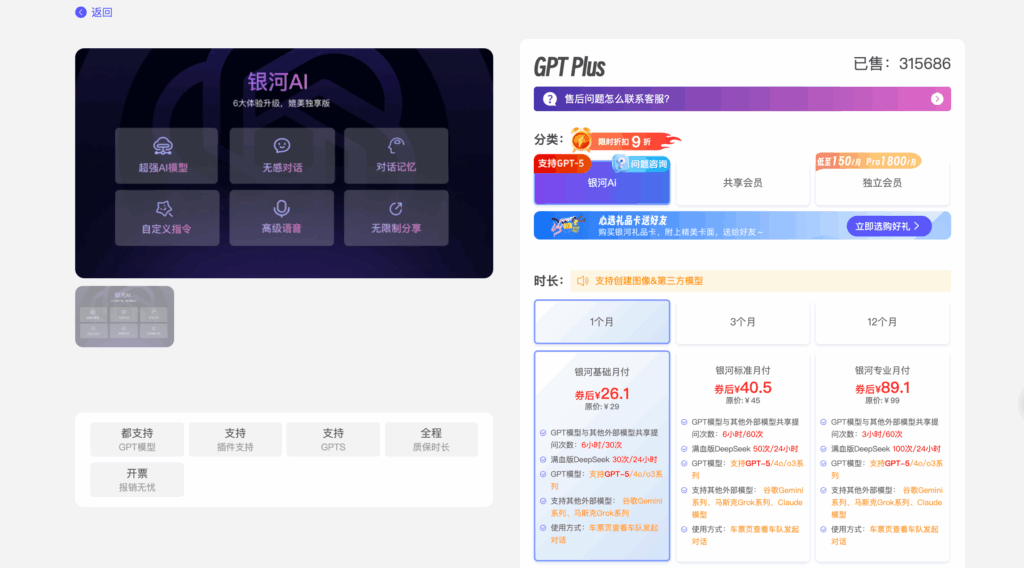Screen dimensions: 1024x568
Task: Choose the 银河标准月付 plan card
Action: [742, 450]
